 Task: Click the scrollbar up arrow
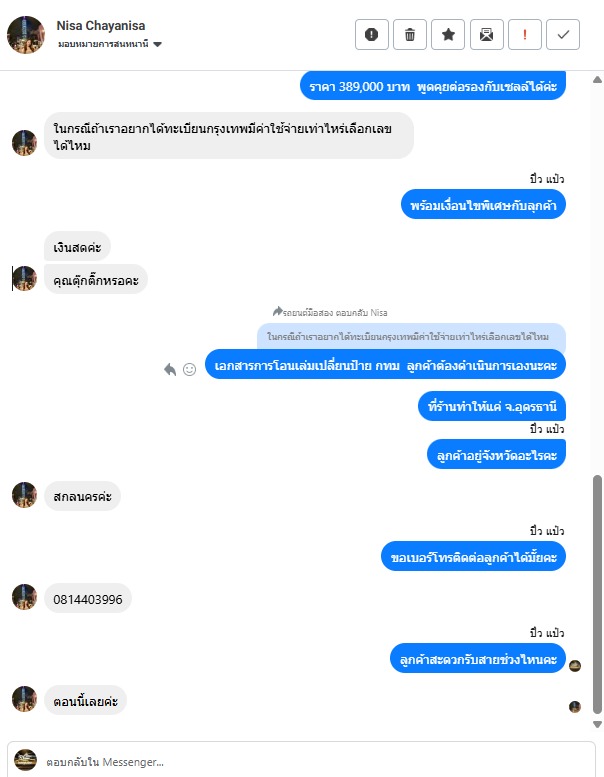(598, 80)
